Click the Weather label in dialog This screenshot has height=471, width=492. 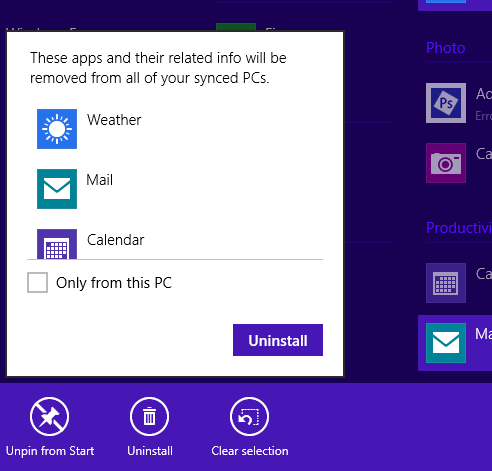(114, 120)
